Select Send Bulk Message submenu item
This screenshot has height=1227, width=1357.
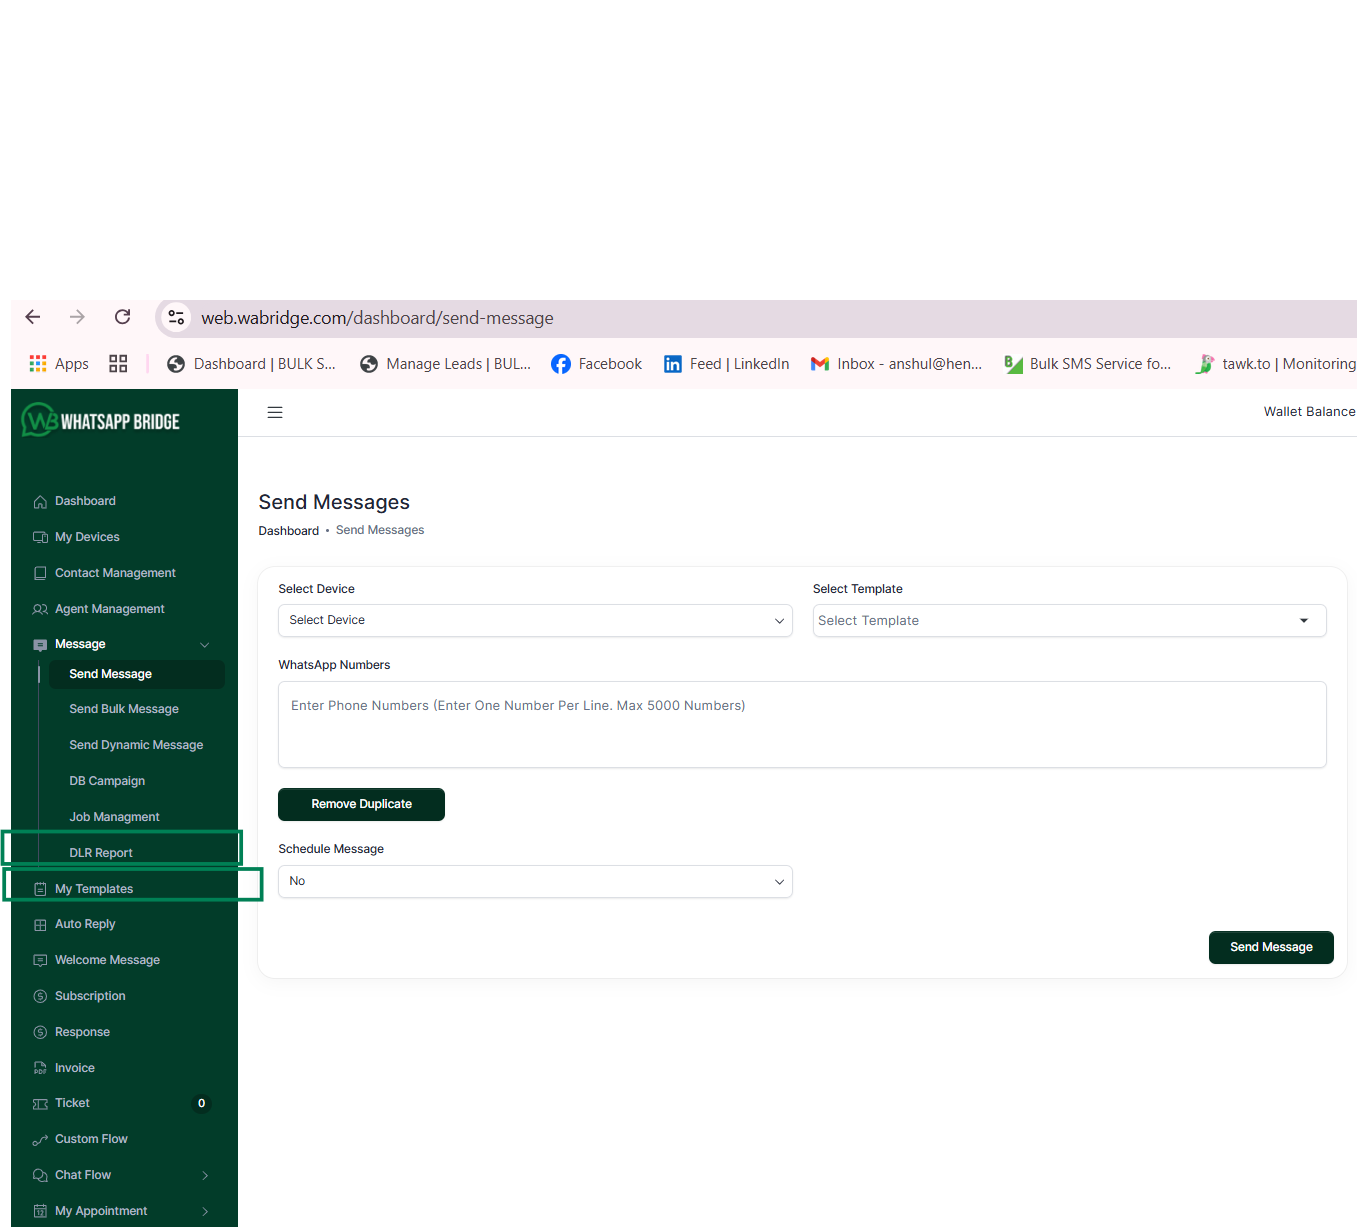124,709
